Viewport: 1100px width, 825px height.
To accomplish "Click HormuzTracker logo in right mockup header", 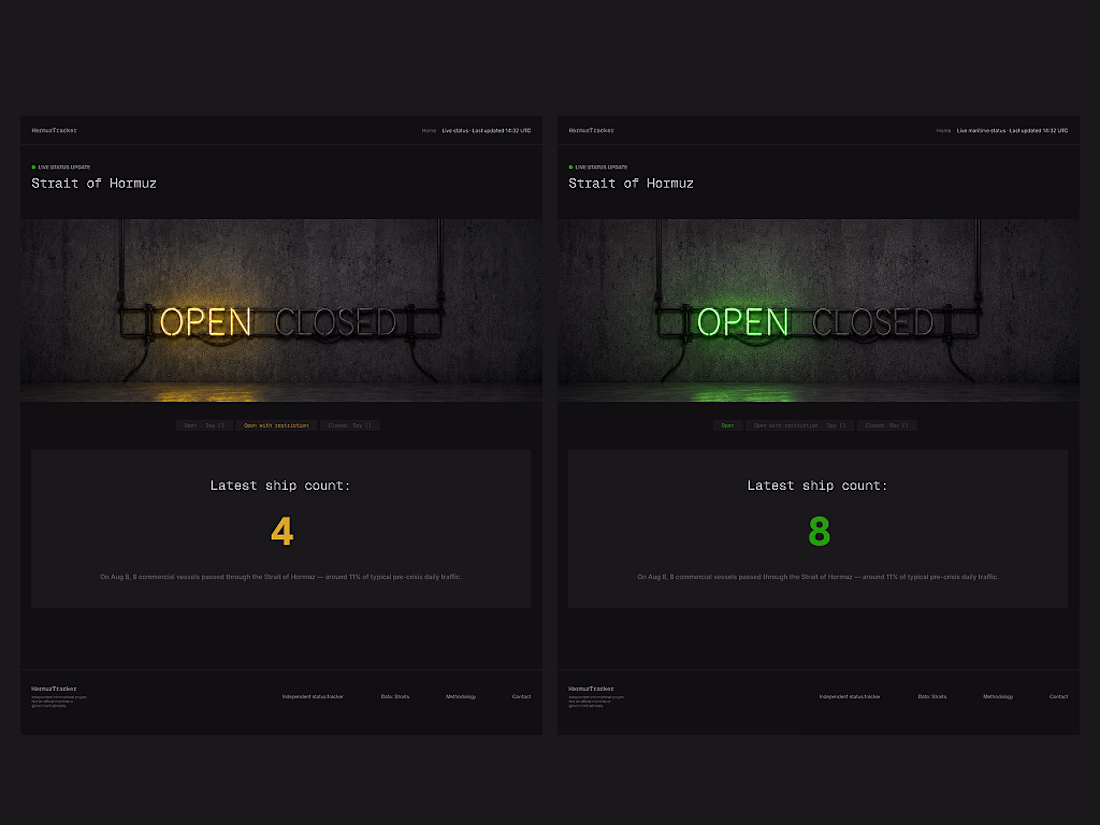I will click(x=591, y=130).
